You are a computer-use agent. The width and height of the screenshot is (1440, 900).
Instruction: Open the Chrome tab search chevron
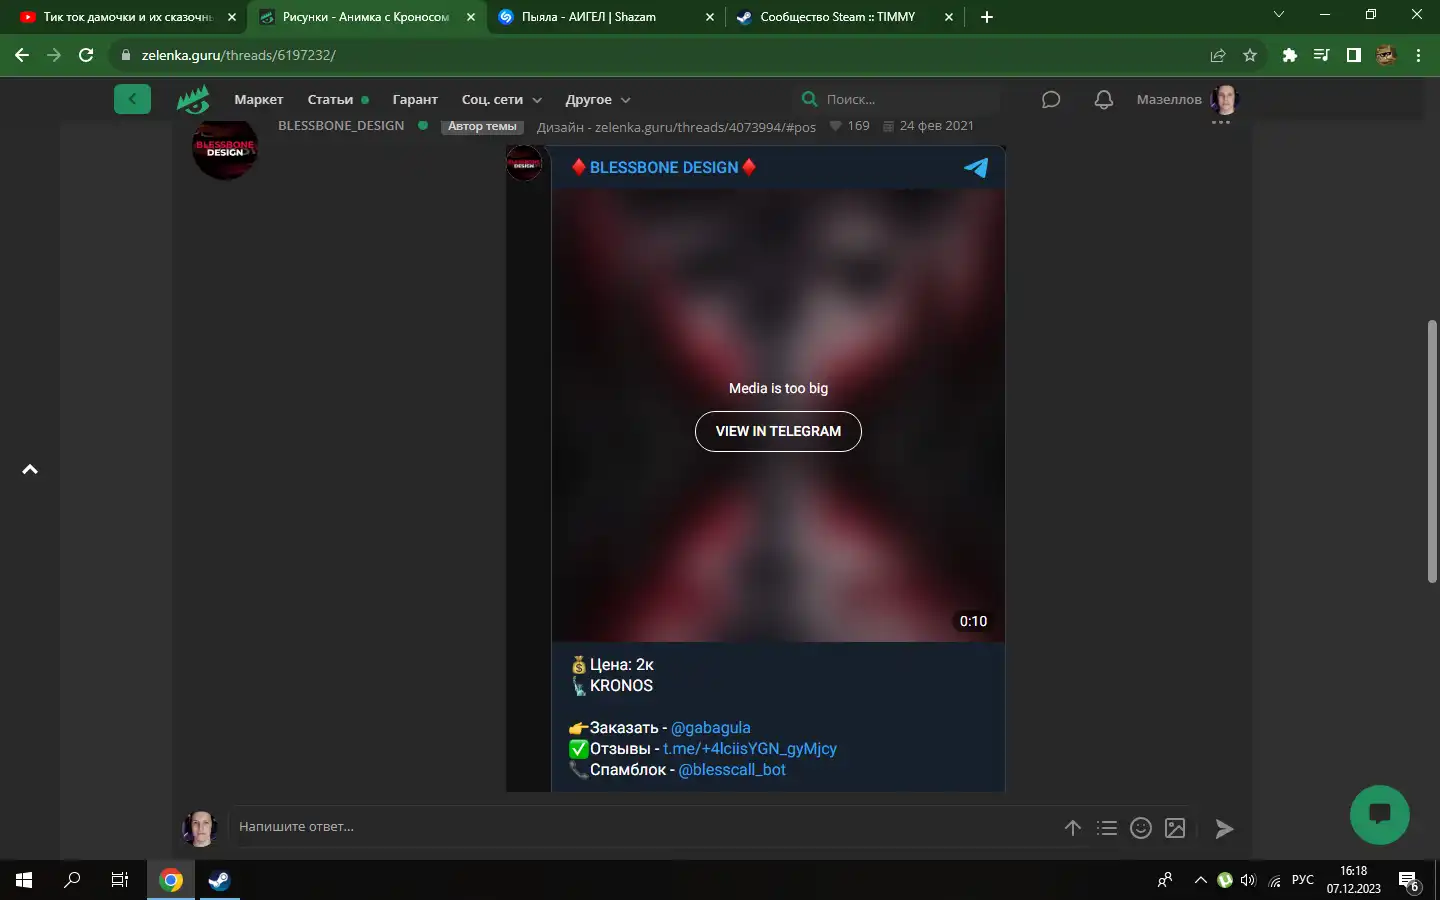1278,16
